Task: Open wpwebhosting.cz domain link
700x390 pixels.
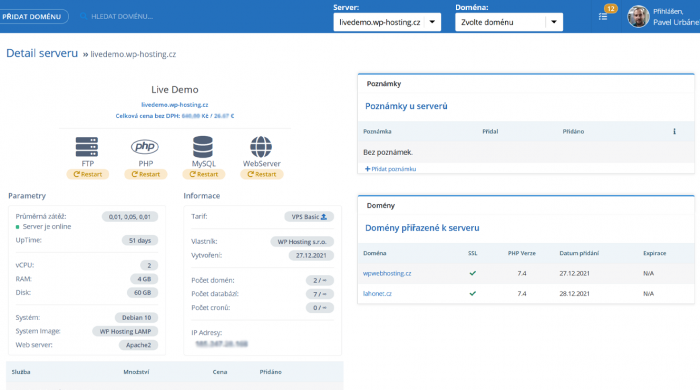Action: point(387,273)
